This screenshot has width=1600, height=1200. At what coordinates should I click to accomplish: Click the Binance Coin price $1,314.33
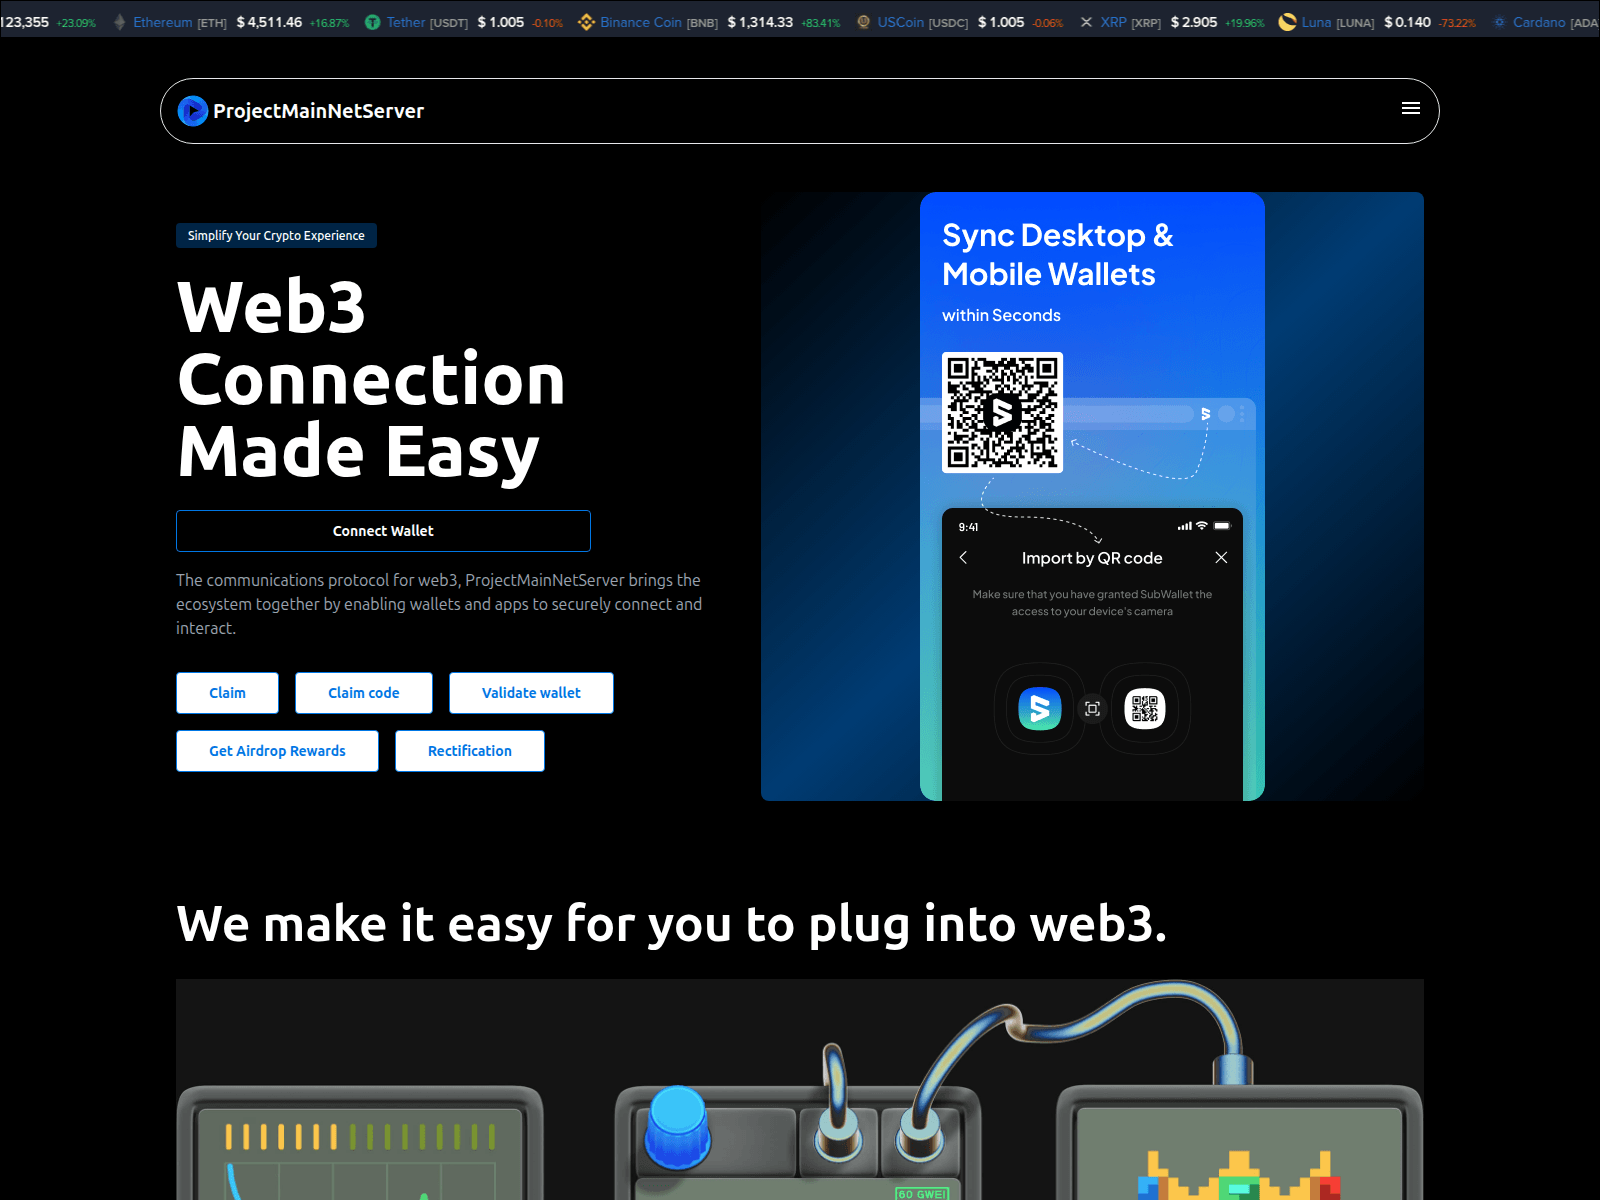pyautogui.click(x=760, y=22)
